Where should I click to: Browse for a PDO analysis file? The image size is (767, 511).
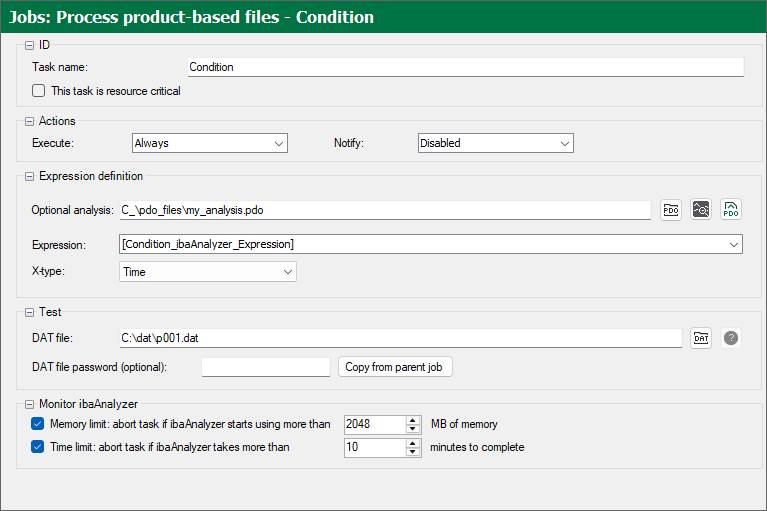click(x=671, y=210)
